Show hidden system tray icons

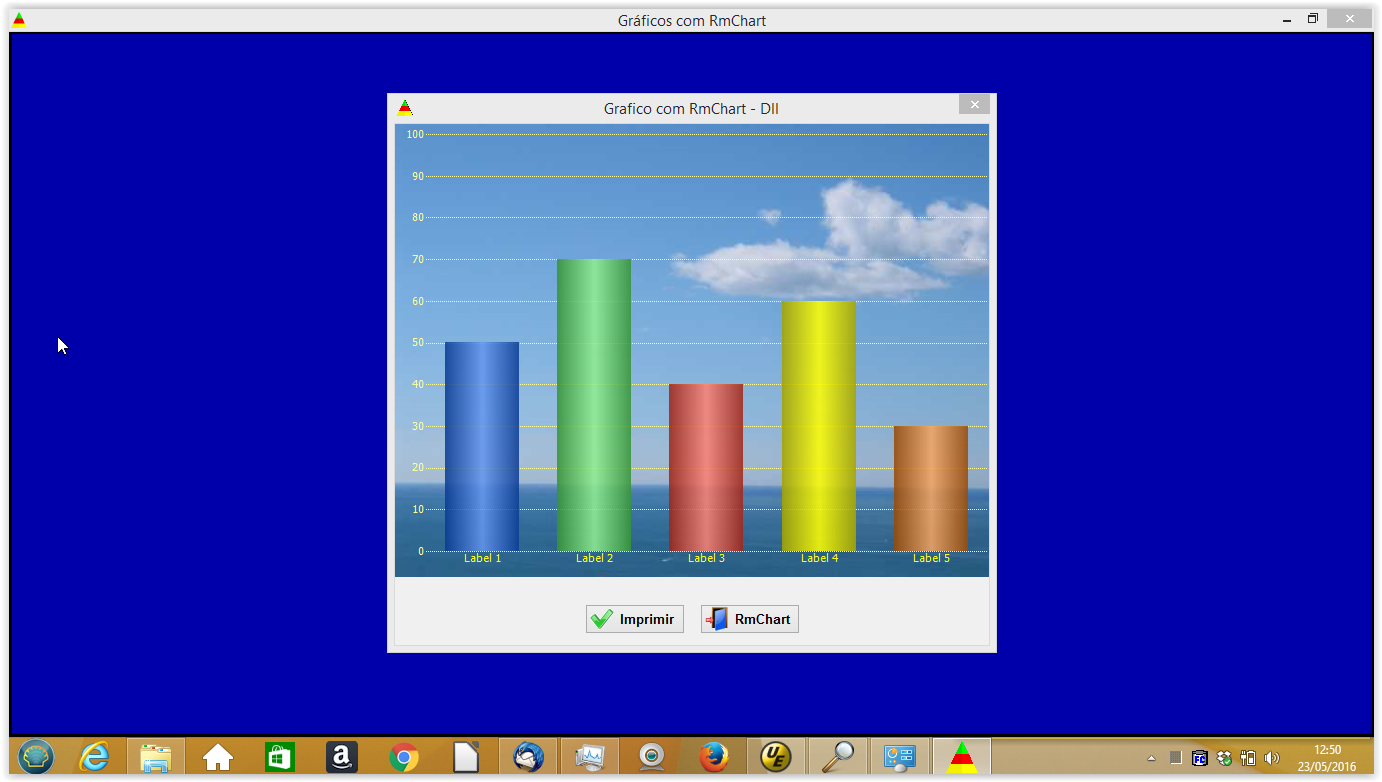click(1151, 758)
